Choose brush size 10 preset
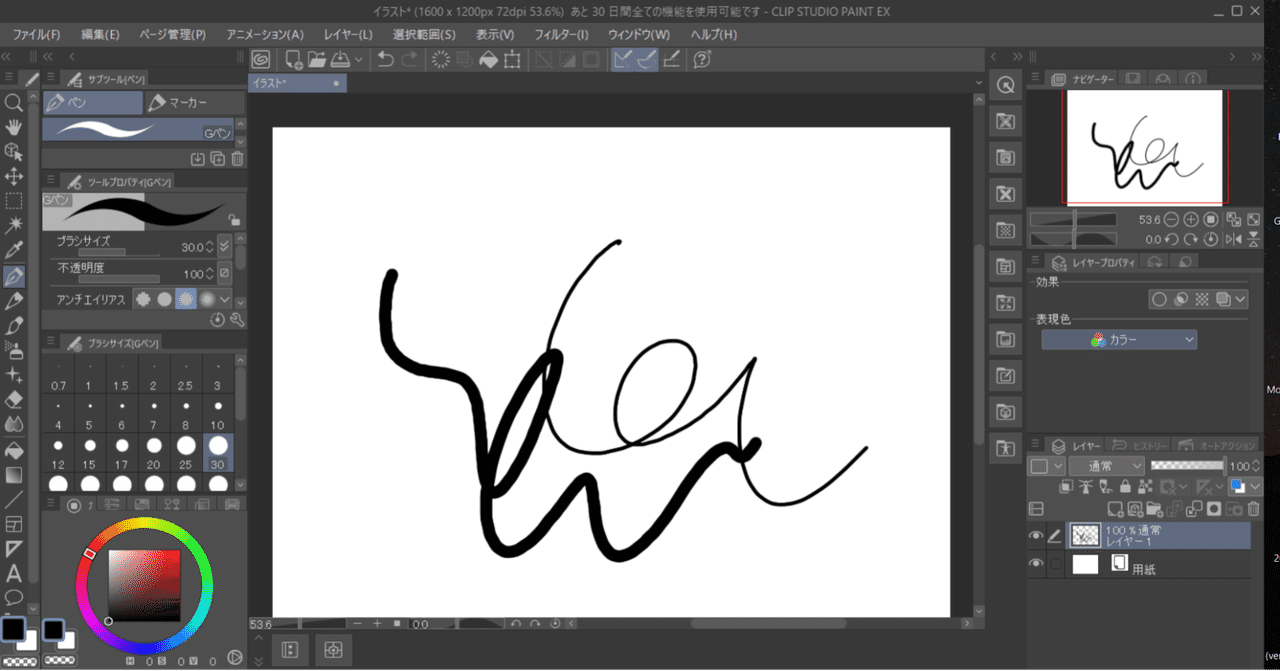Screen dimensions: 1280x671 point(218,413)
